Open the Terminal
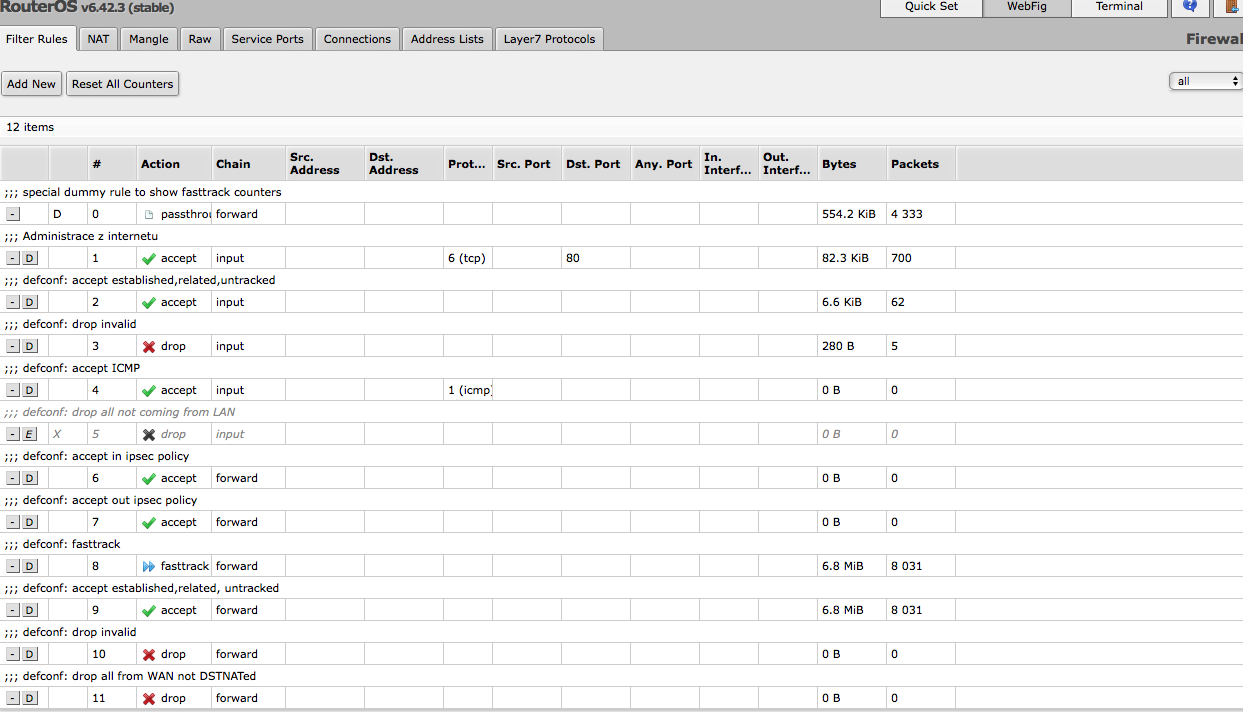The width and height of the screenshot is (1243, 712). [x=1119, y=7]
